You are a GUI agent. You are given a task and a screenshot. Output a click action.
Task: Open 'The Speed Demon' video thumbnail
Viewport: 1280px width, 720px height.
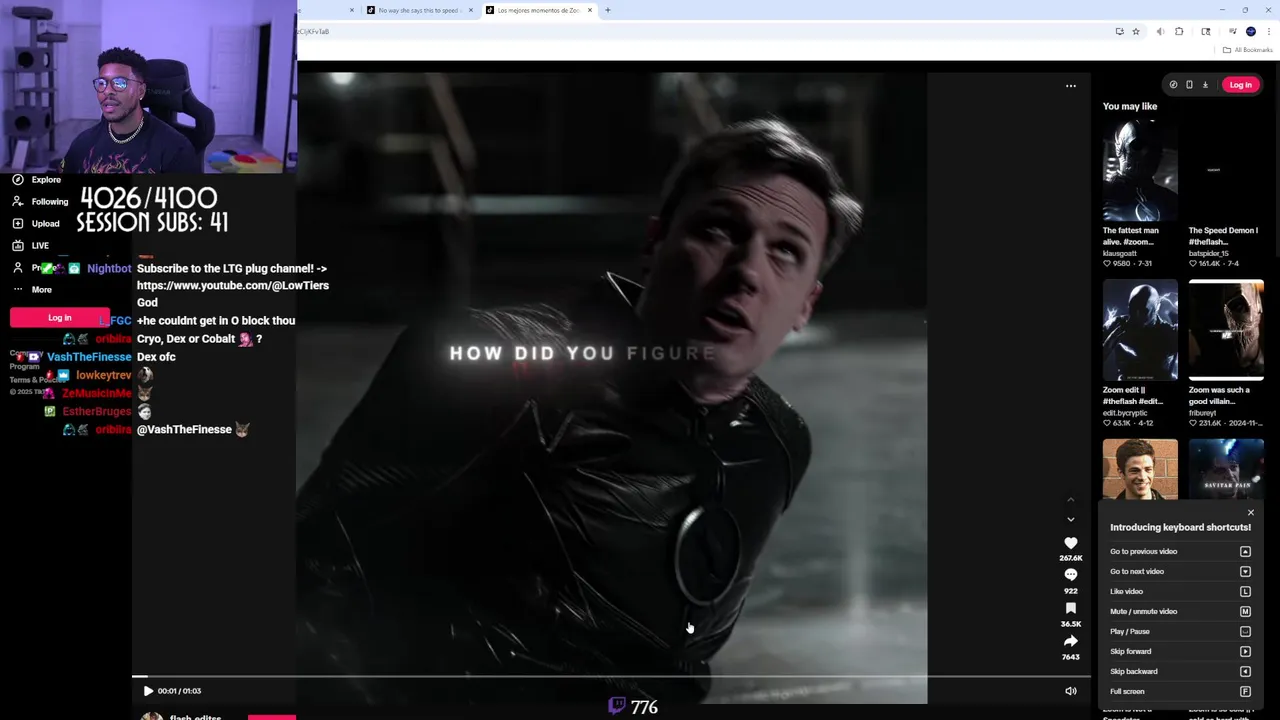(1226, 170)
